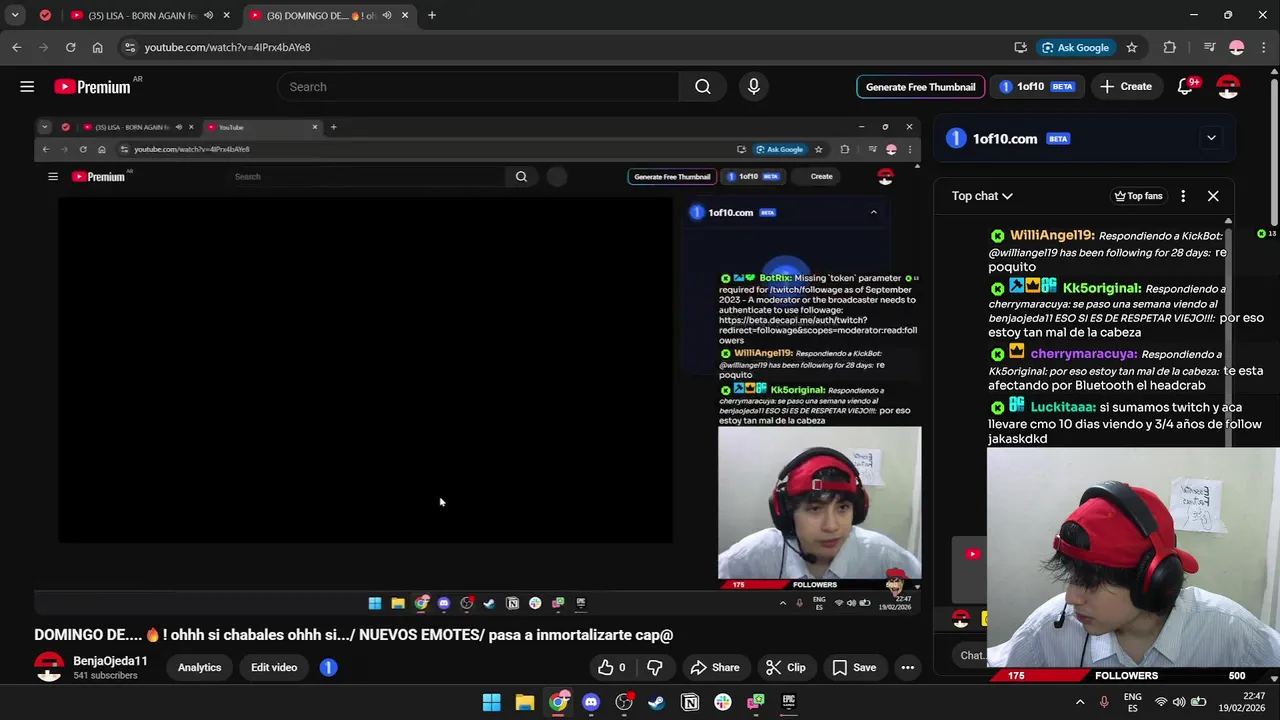The height and width of the screenshot is (720, 1280).
Task: Click the search magnifier button
Action: point(703,87)
